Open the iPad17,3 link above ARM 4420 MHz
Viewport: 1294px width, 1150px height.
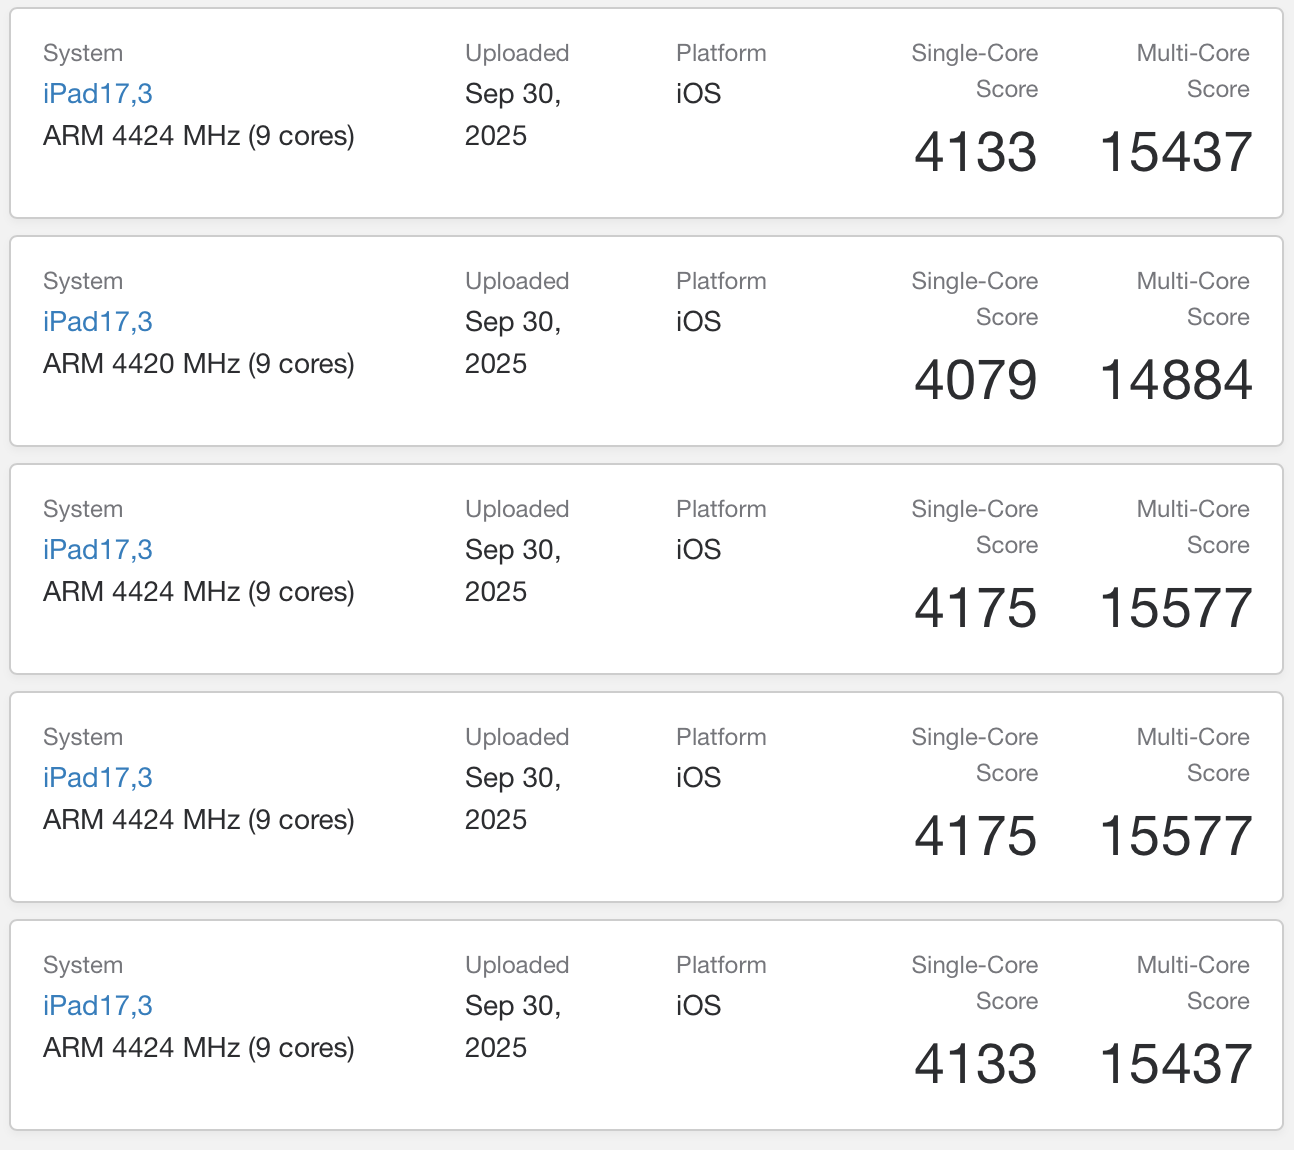98,322
